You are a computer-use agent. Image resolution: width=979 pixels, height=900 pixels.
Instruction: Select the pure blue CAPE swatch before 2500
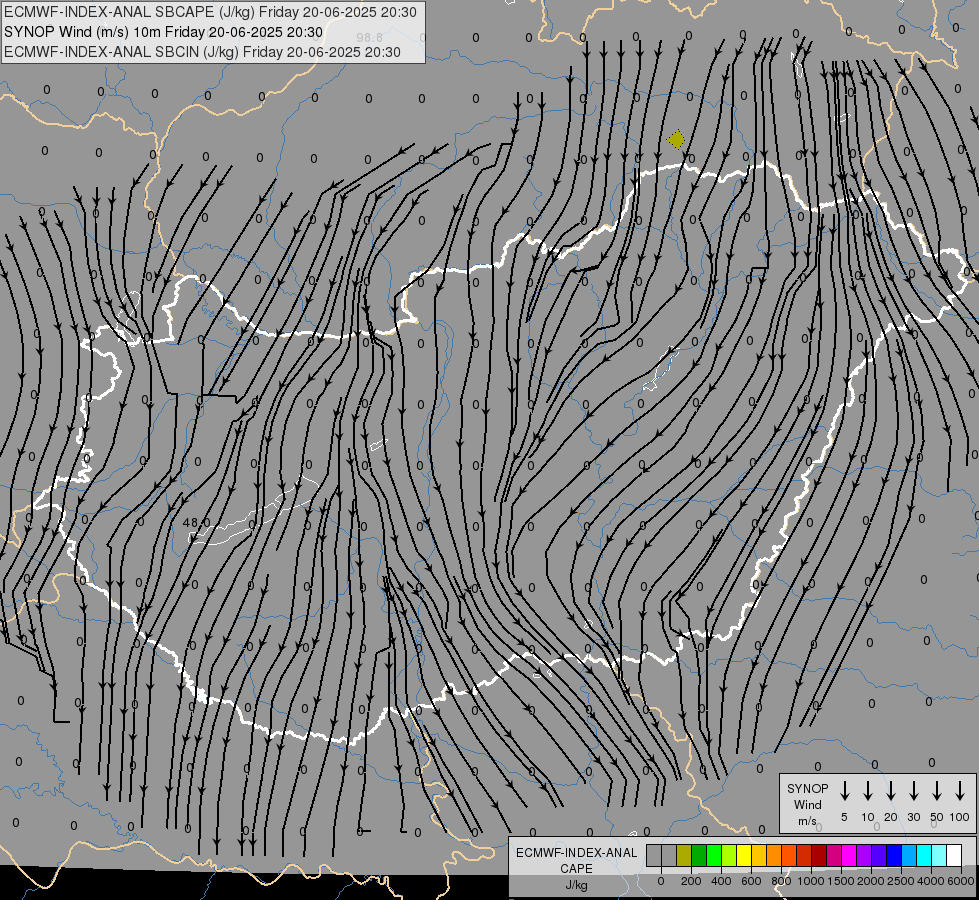(893, 855)
